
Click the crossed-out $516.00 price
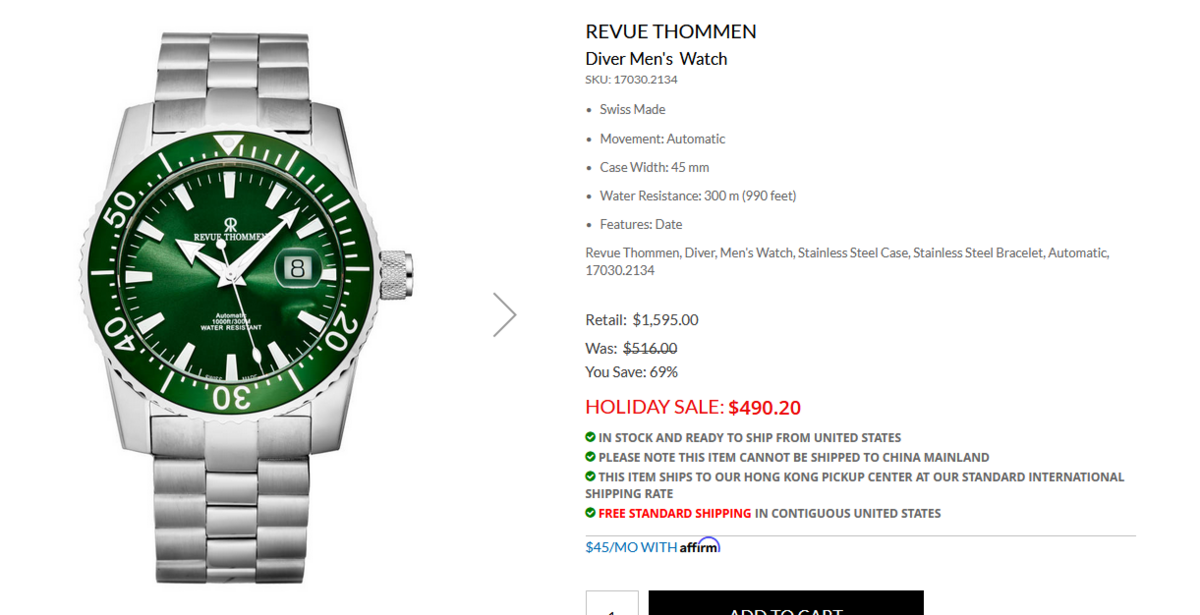coord(650,348)
